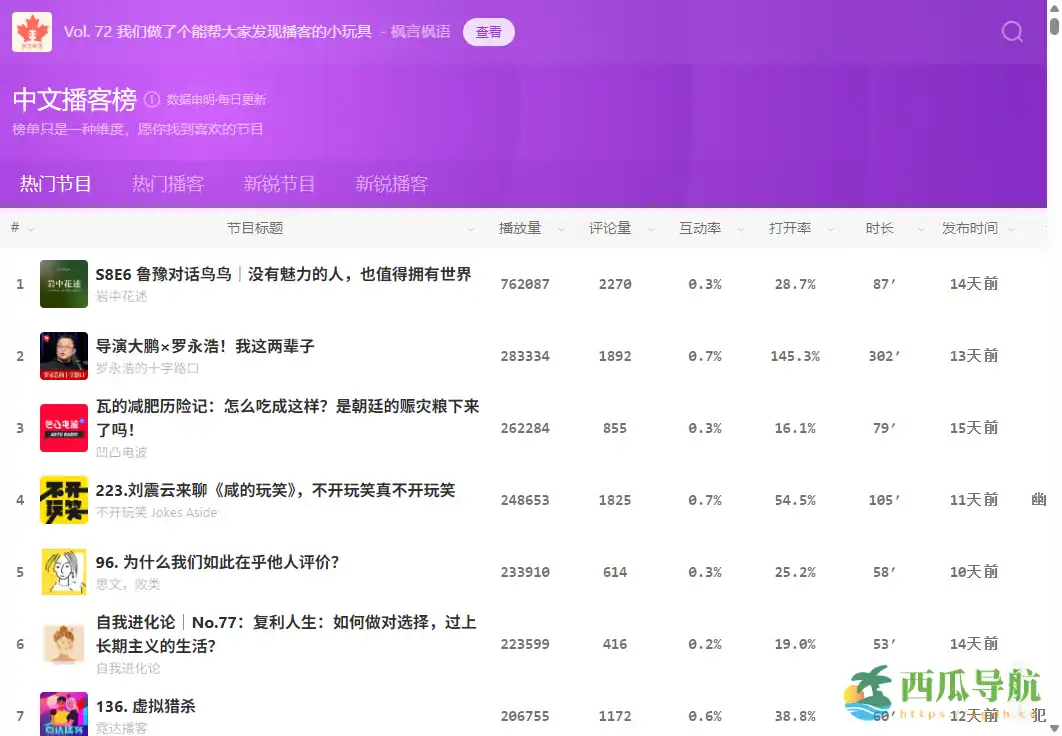Open sort dropdown on 播放量 column
This screenshot has width=1062, height=736.
pos(561,228)
